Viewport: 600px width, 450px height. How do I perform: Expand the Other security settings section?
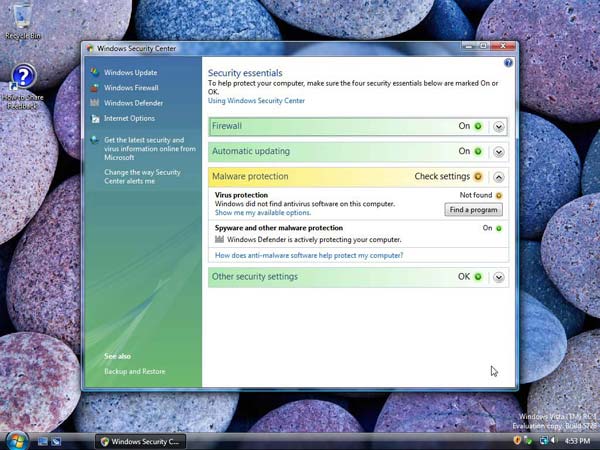499,277
